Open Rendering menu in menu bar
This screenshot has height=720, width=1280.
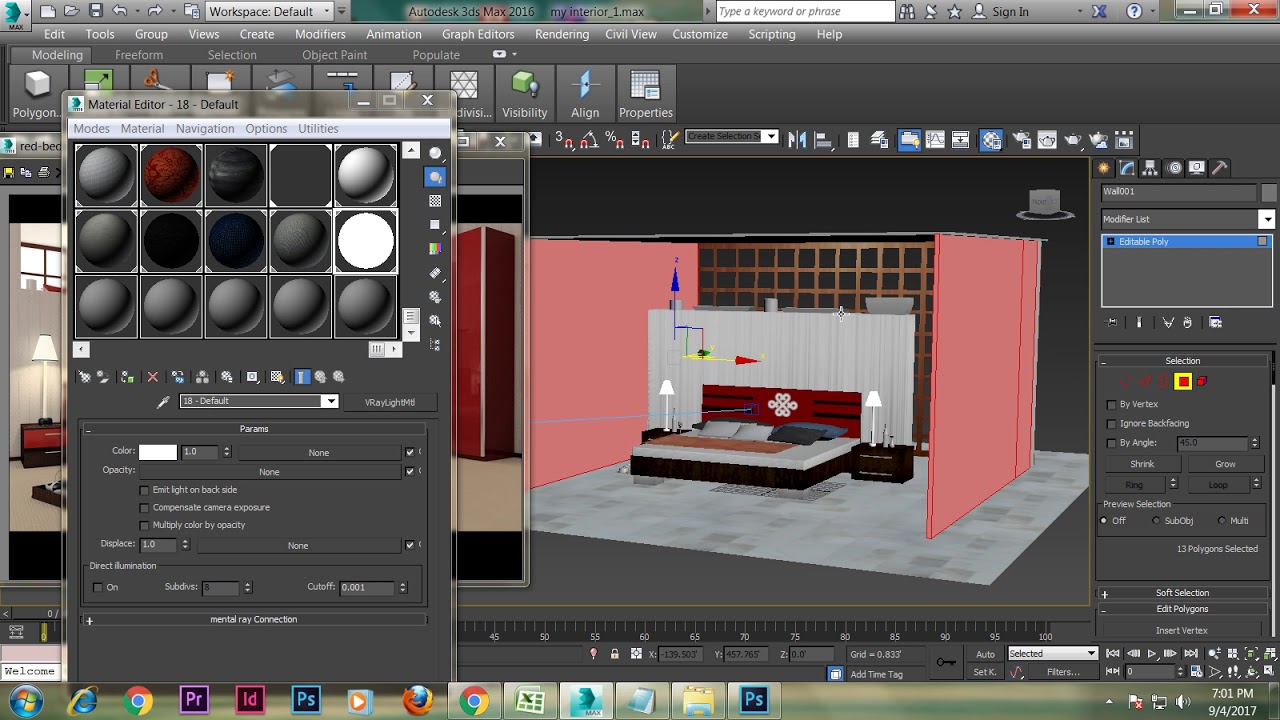pos(562,34)
